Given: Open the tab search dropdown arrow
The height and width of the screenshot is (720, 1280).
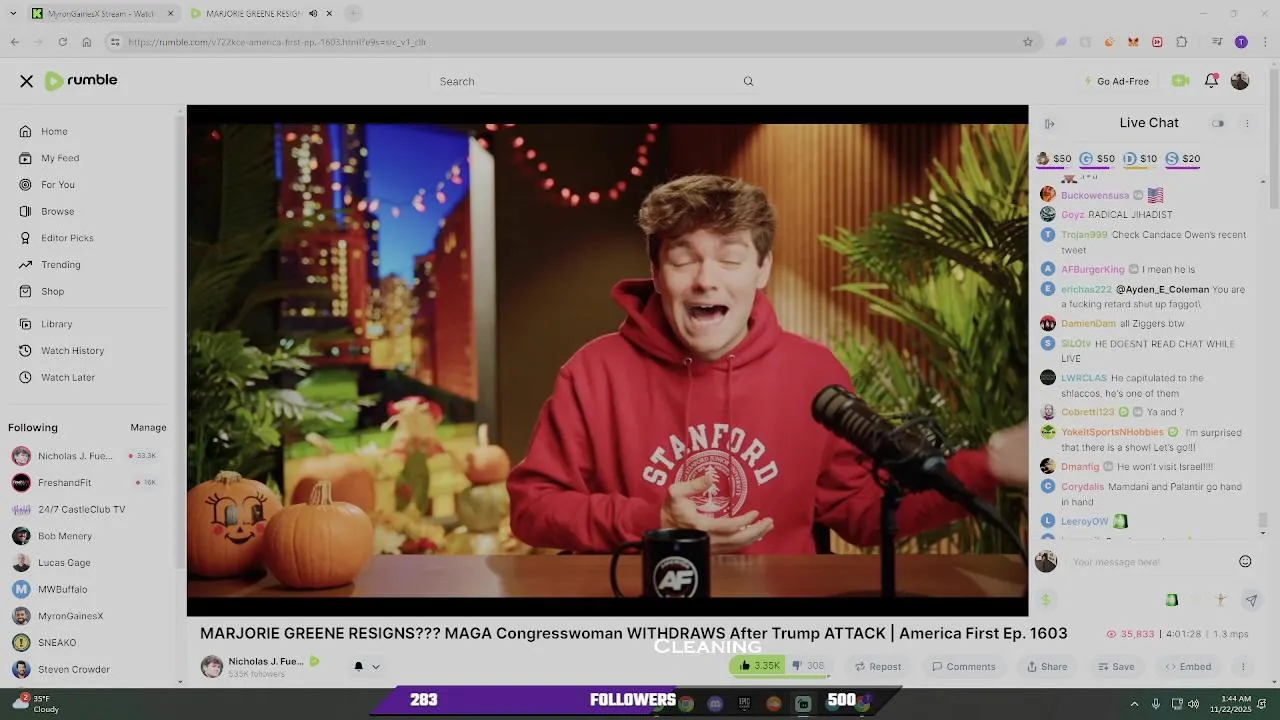Looking at the screenshot, I should tap(14, 13).
